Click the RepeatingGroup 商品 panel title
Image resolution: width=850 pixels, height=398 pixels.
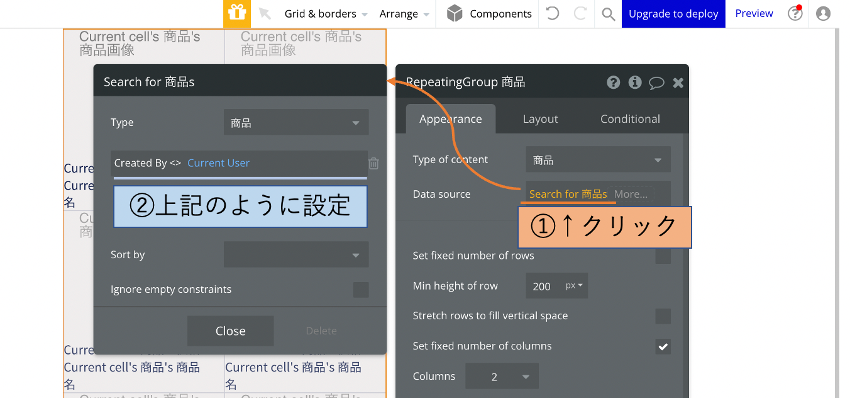tap(465, 82)
